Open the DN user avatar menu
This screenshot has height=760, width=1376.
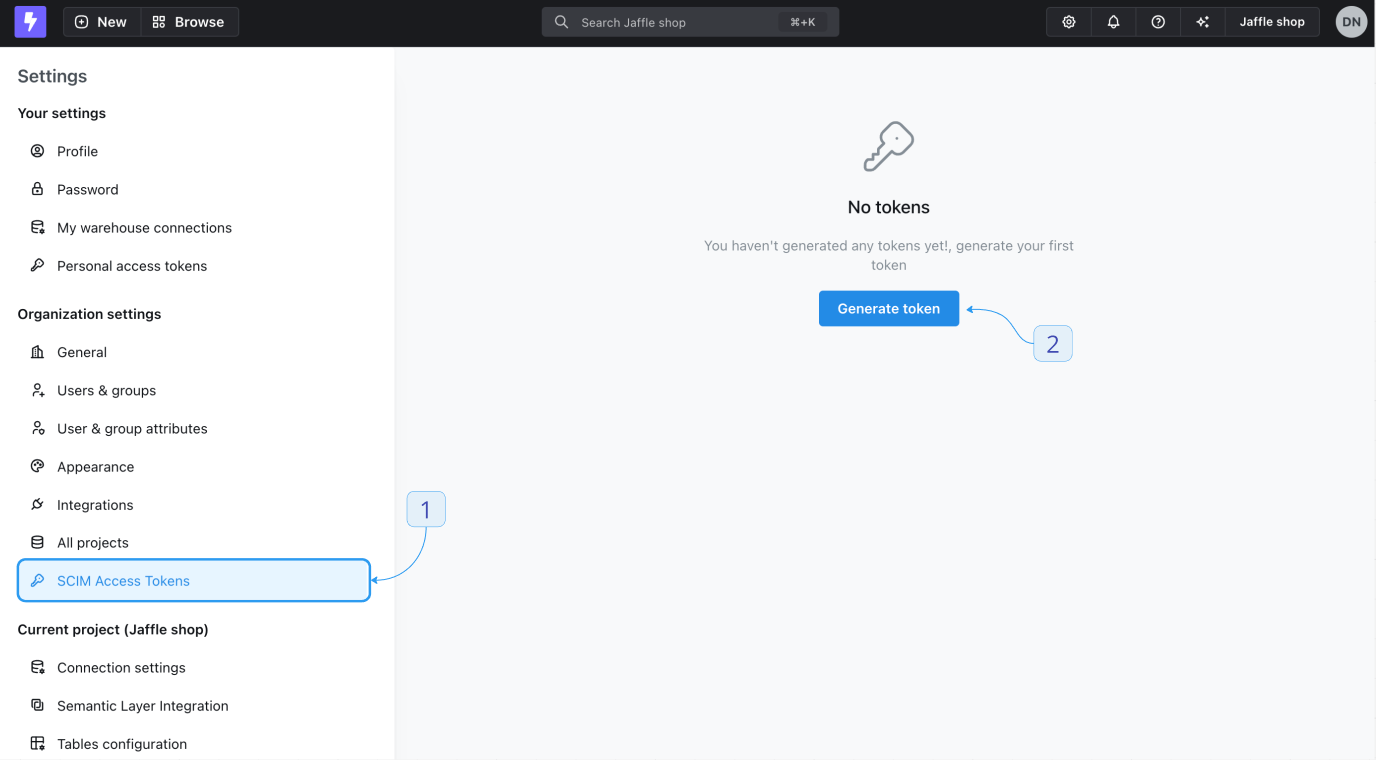point(1351,22)
